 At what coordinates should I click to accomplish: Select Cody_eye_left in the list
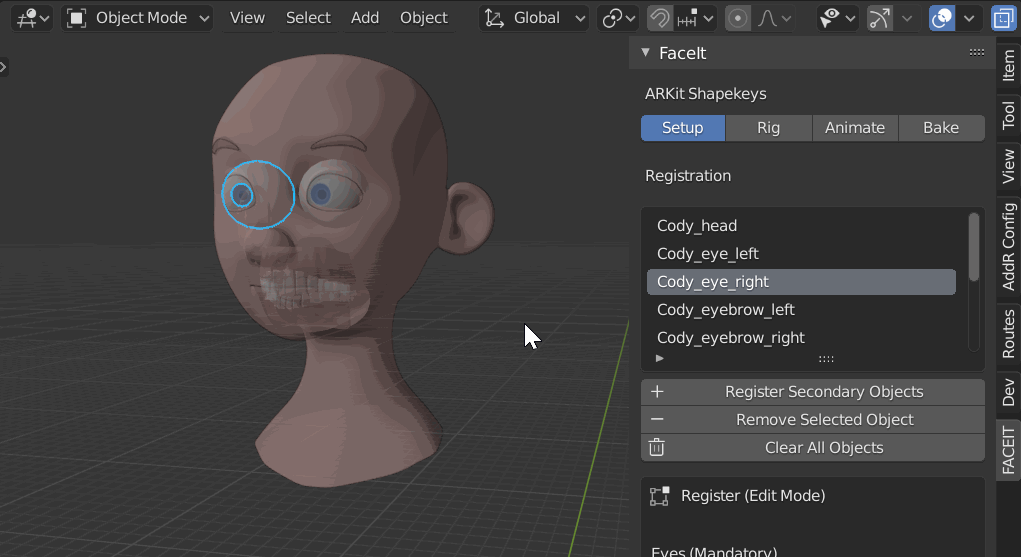pyautogui.click(x=801, y=253)
